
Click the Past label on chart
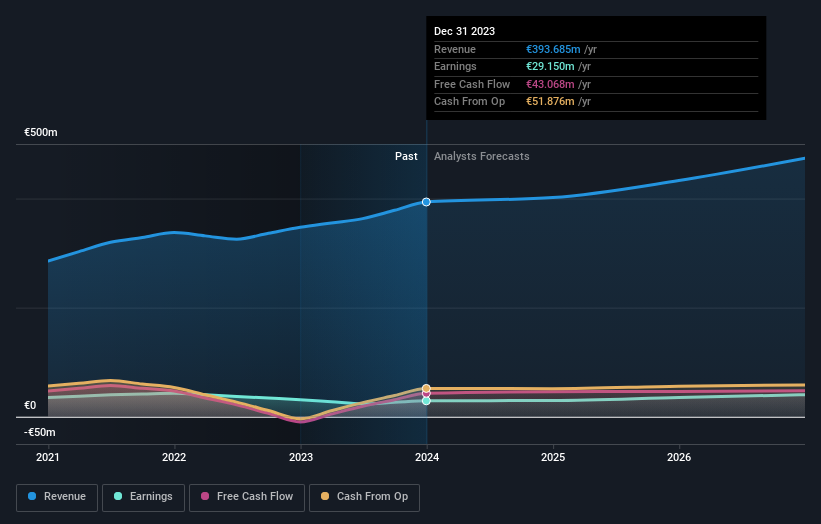coord(406,157)
